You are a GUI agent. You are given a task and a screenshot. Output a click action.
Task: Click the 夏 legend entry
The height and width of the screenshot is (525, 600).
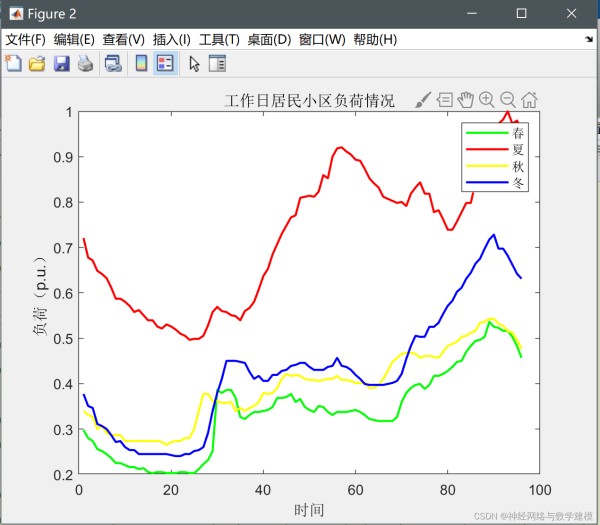point(518,149)
